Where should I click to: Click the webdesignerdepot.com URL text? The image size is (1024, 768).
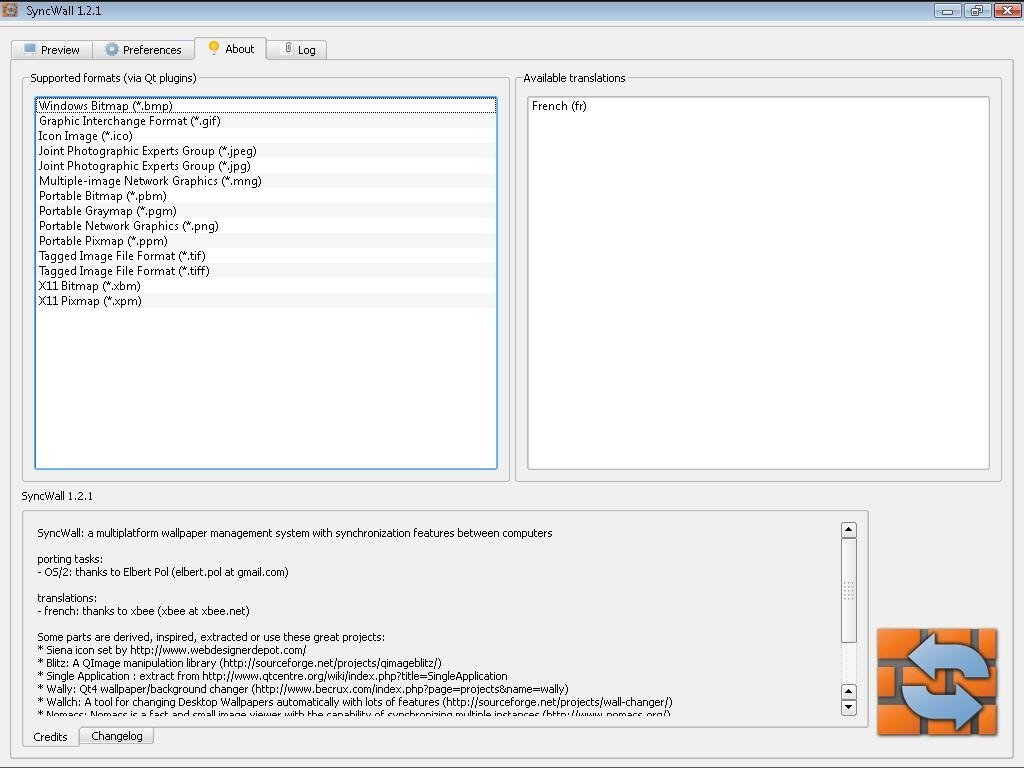[218, 650]
